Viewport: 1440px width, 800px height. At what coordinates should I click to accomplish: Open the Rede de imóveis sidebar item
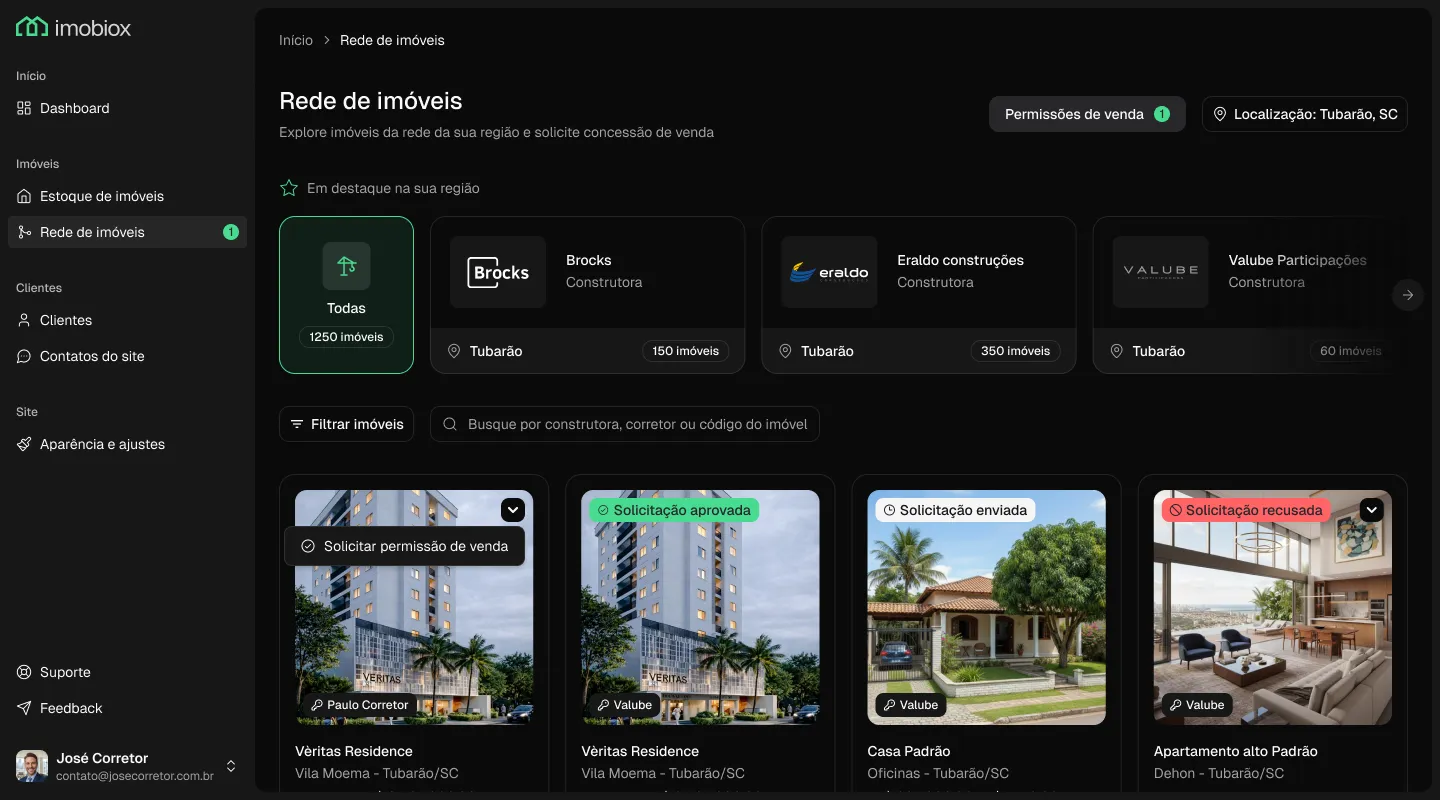click(127, 232)
